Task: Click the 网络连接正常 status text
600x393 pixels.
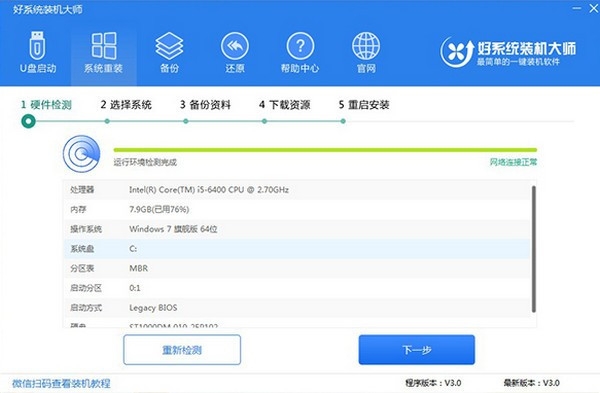Action: point(514,162)
